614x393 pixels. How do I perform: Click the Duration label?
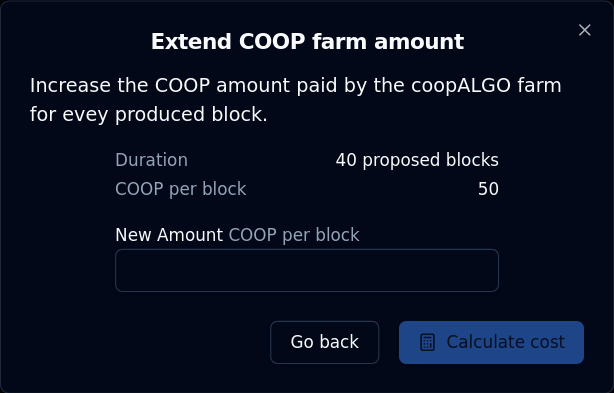click(152, 160)
